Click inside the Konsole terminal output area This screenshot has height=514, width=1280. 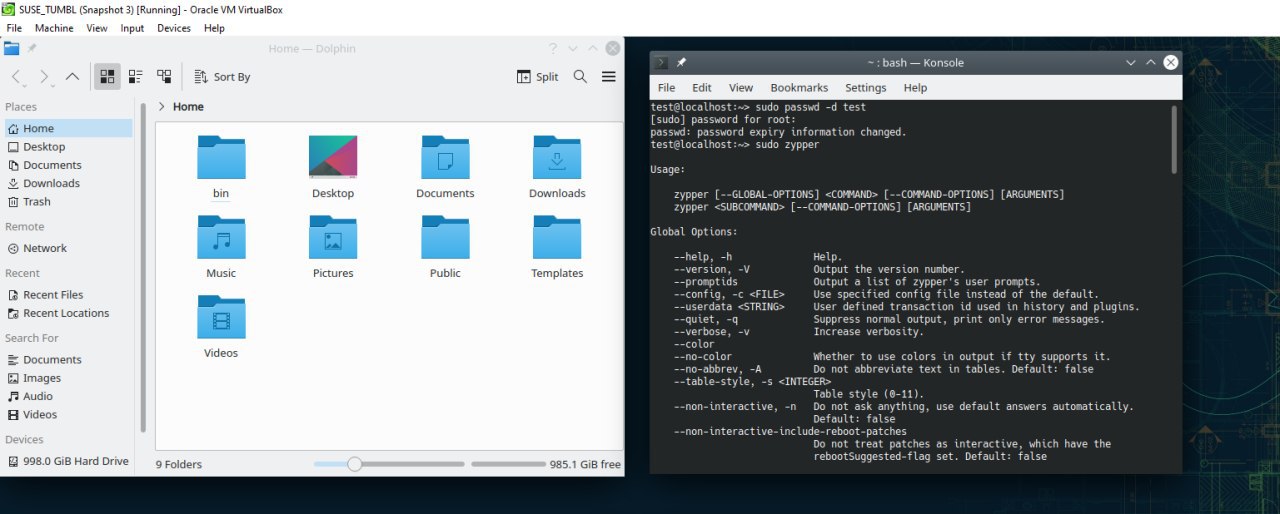[x=908, y=286]
